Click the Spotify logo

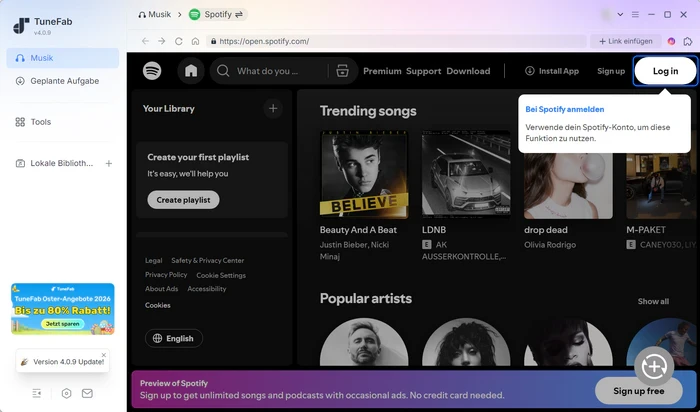click(x=152, y=71)
